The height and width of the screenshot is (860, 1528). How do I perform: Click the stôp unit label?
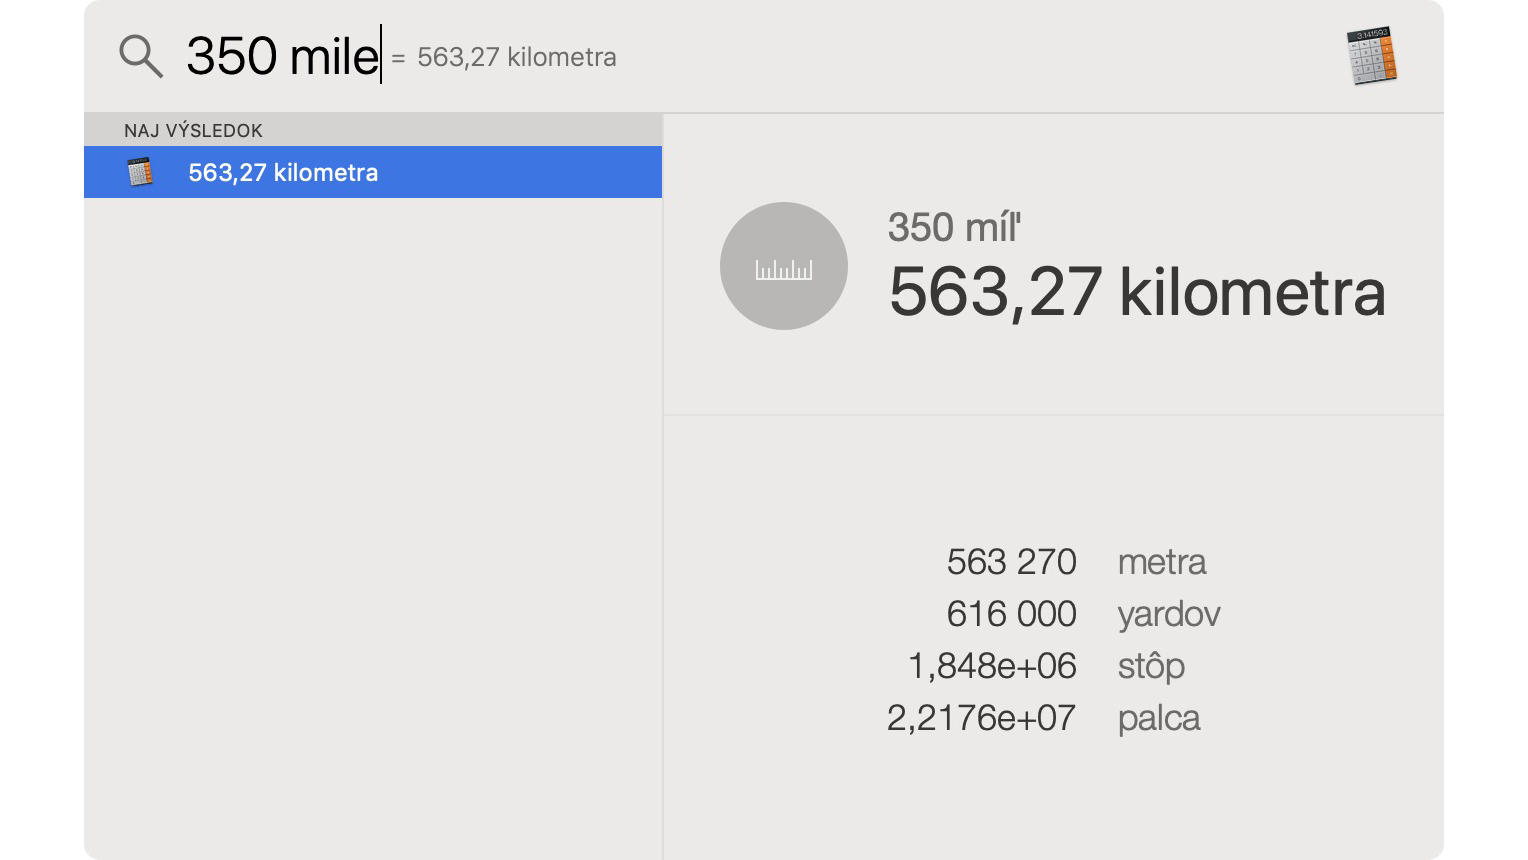pos(1151,666)
